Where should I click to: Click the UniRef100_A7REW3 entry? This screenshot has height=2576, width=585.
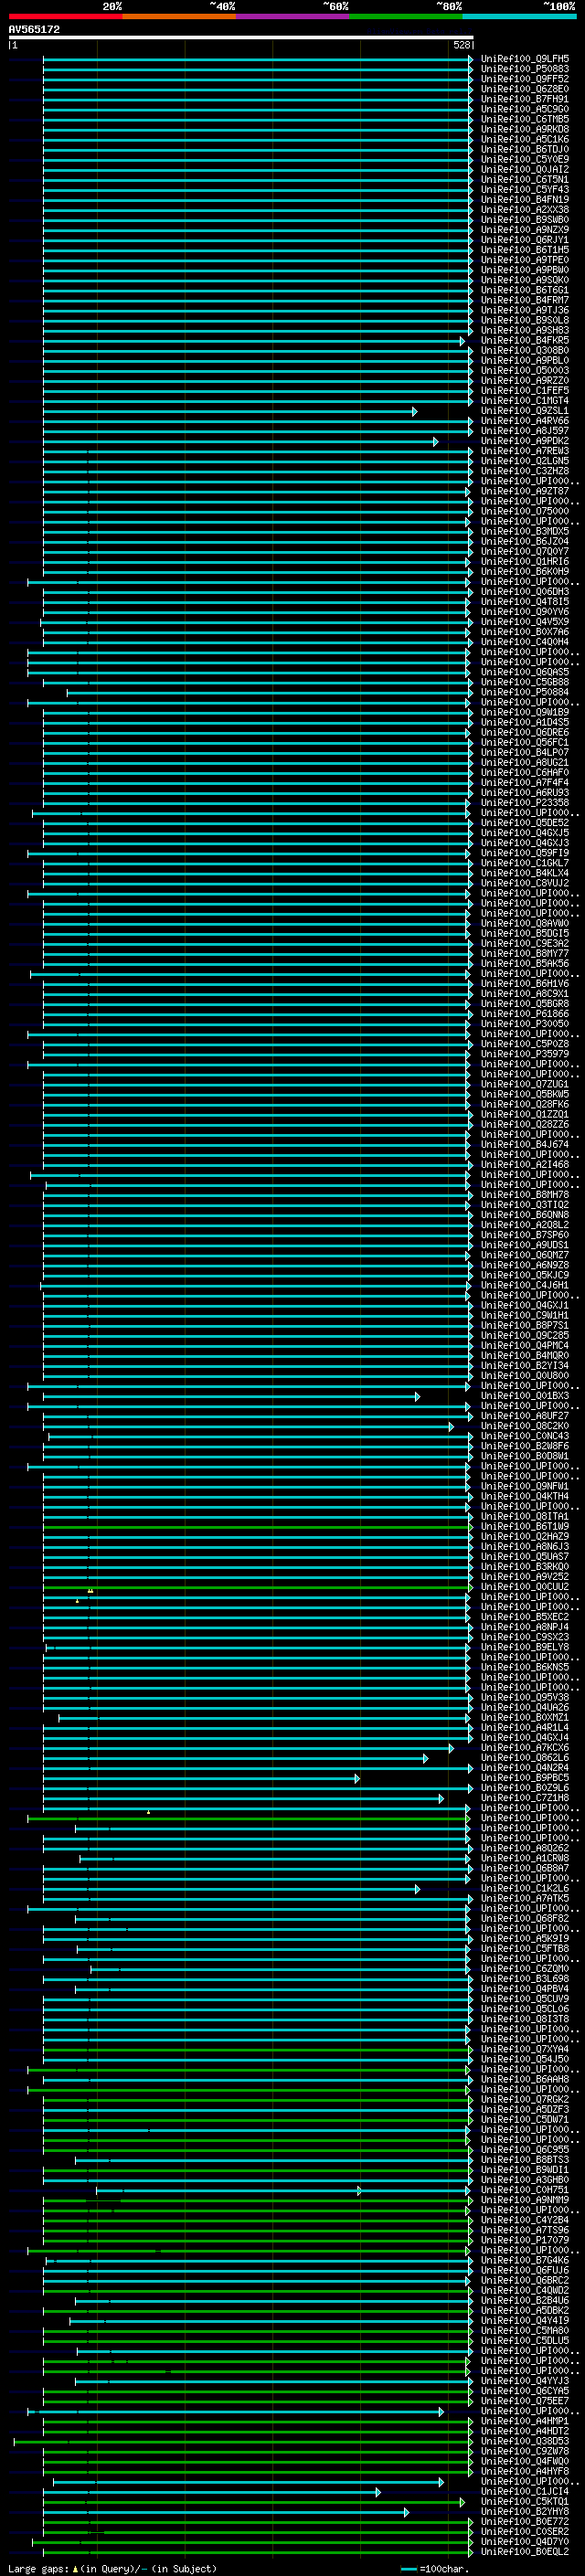(525, 451)
